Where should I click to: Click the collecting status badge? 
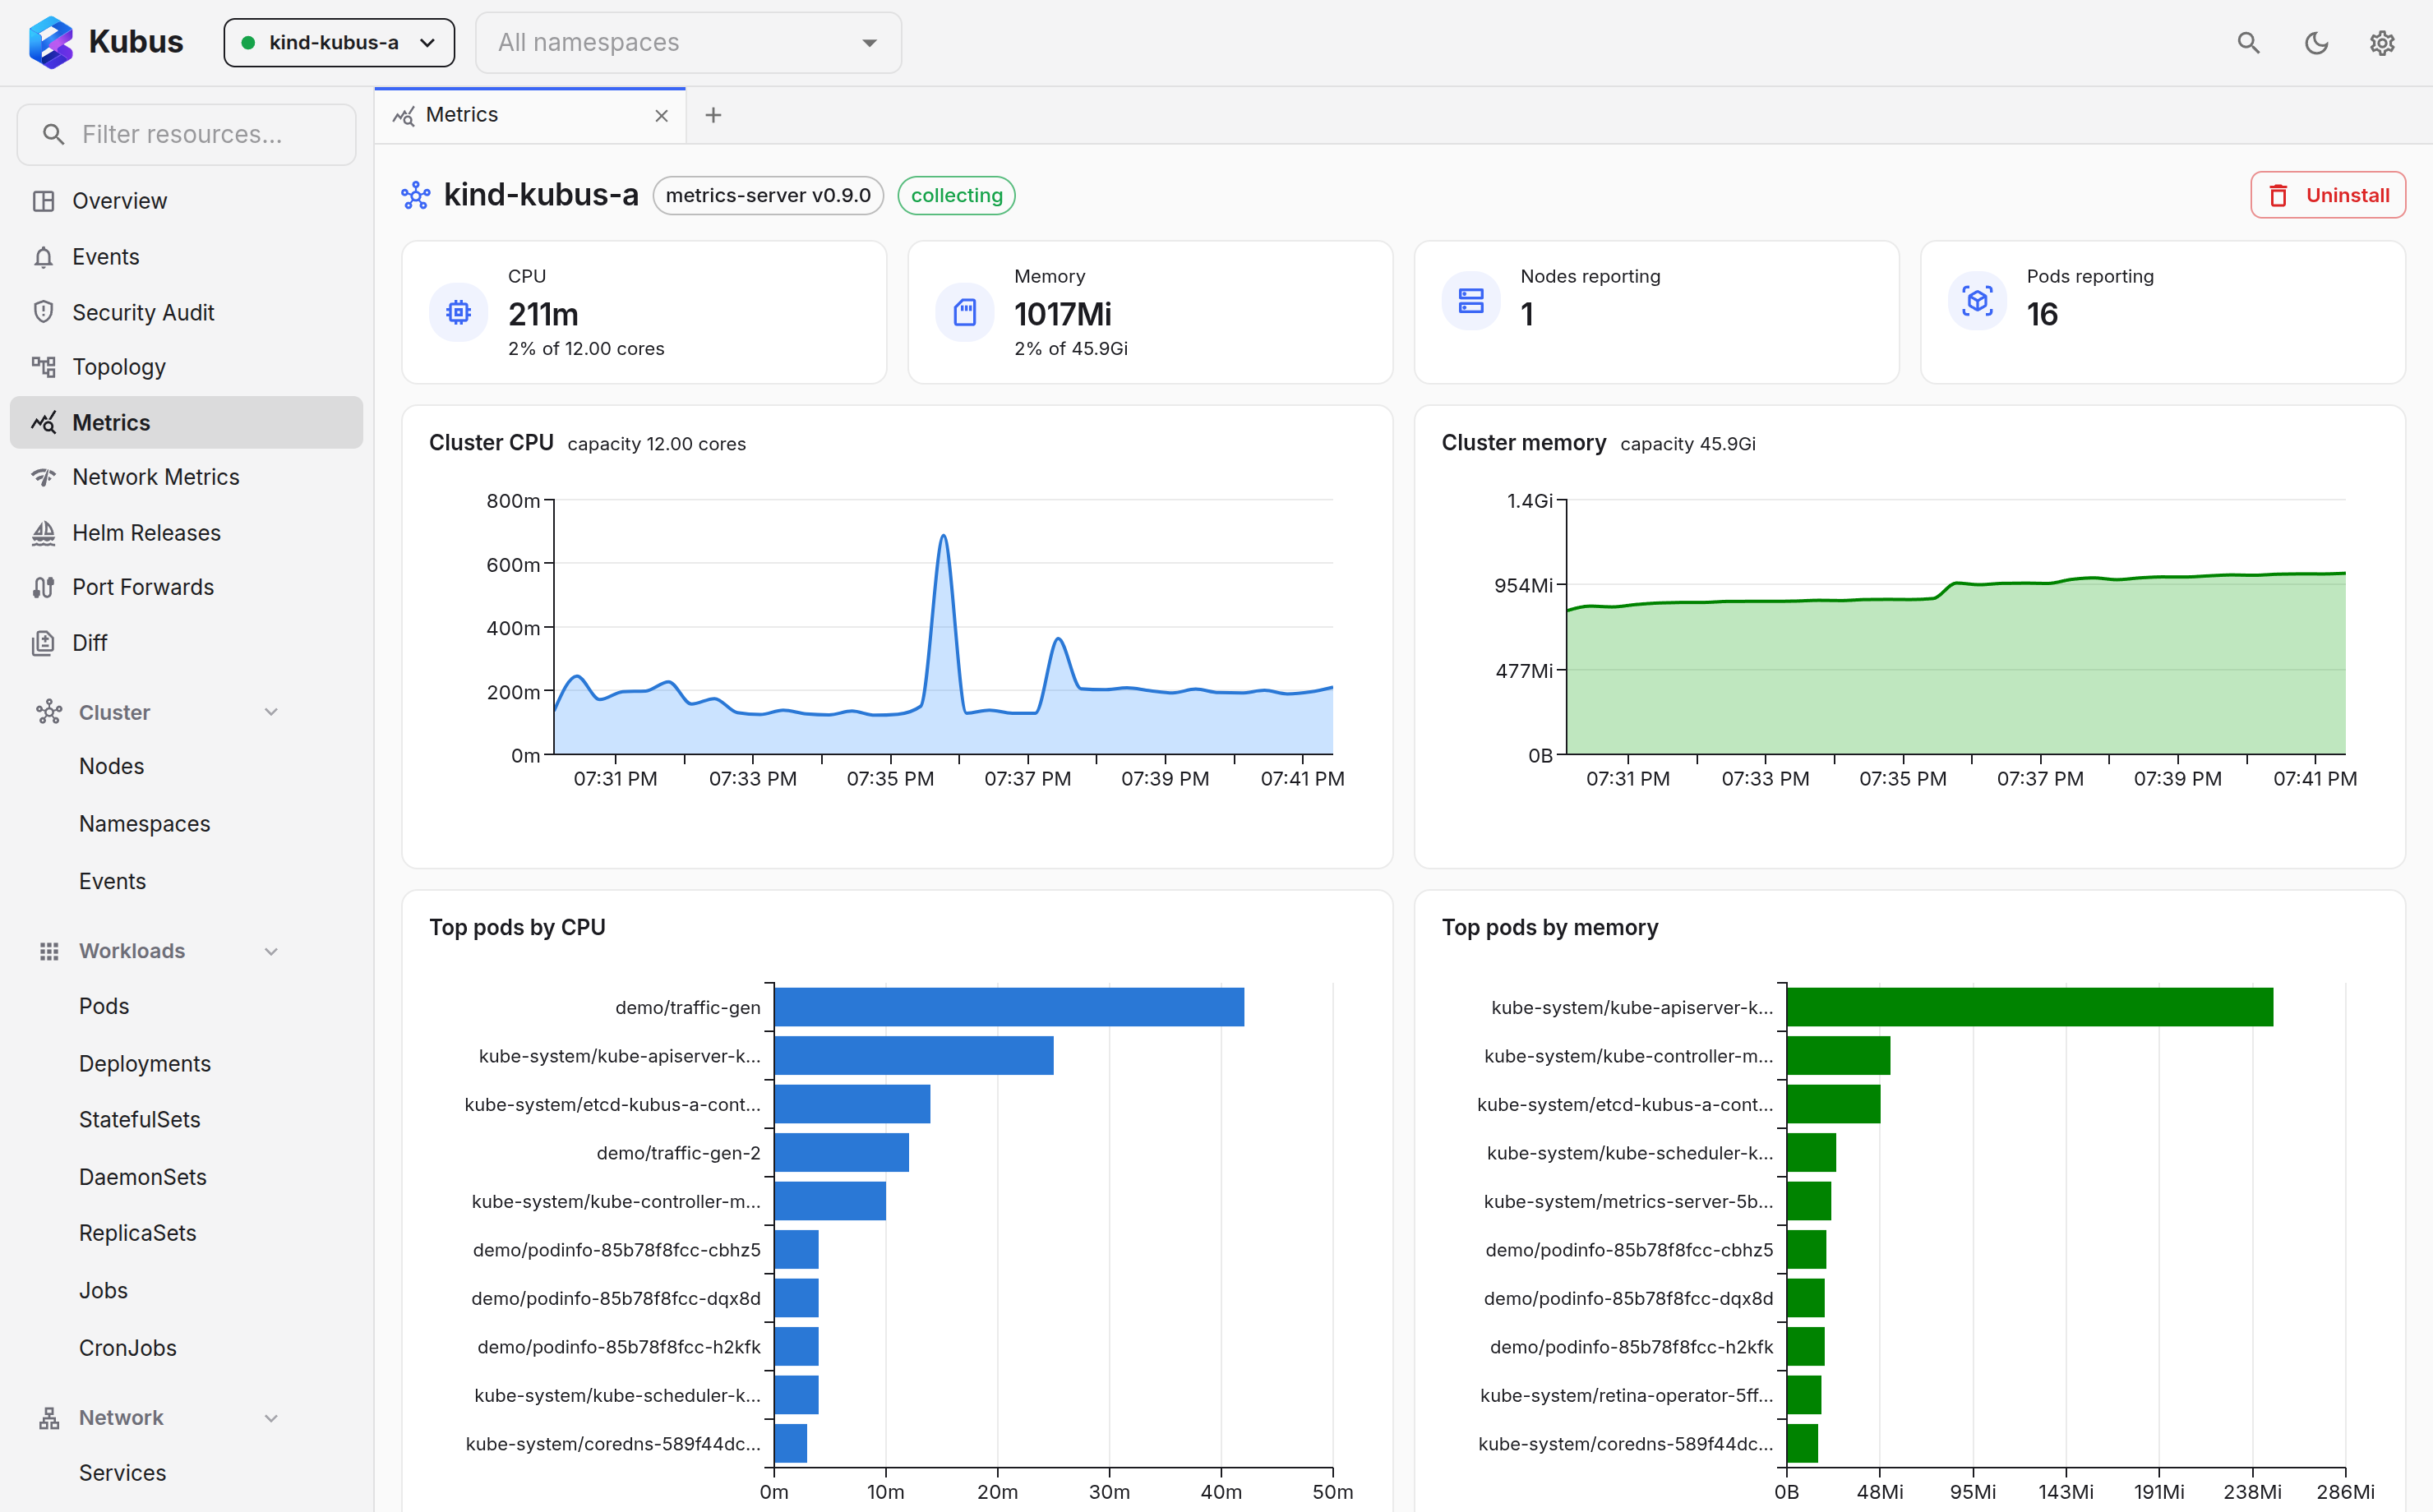(x=956, y=195)
